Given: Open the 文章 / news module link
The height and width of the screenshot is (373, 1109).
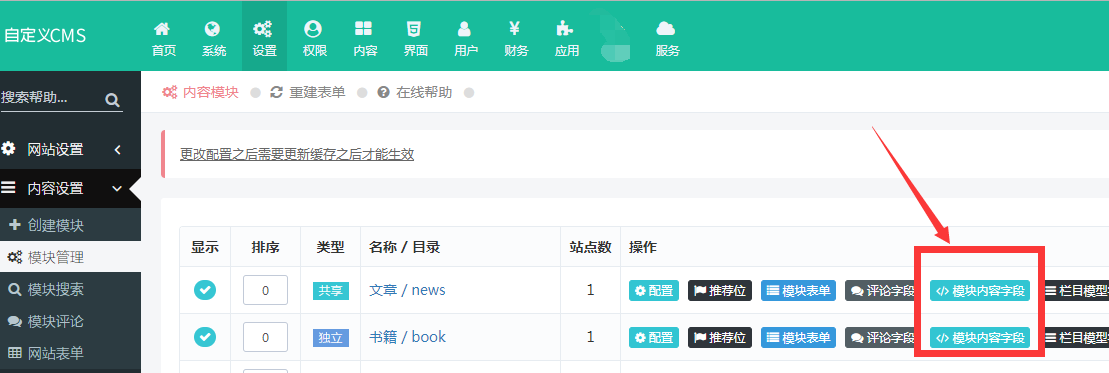Looking at the screenshot, I should coord(407,290).
